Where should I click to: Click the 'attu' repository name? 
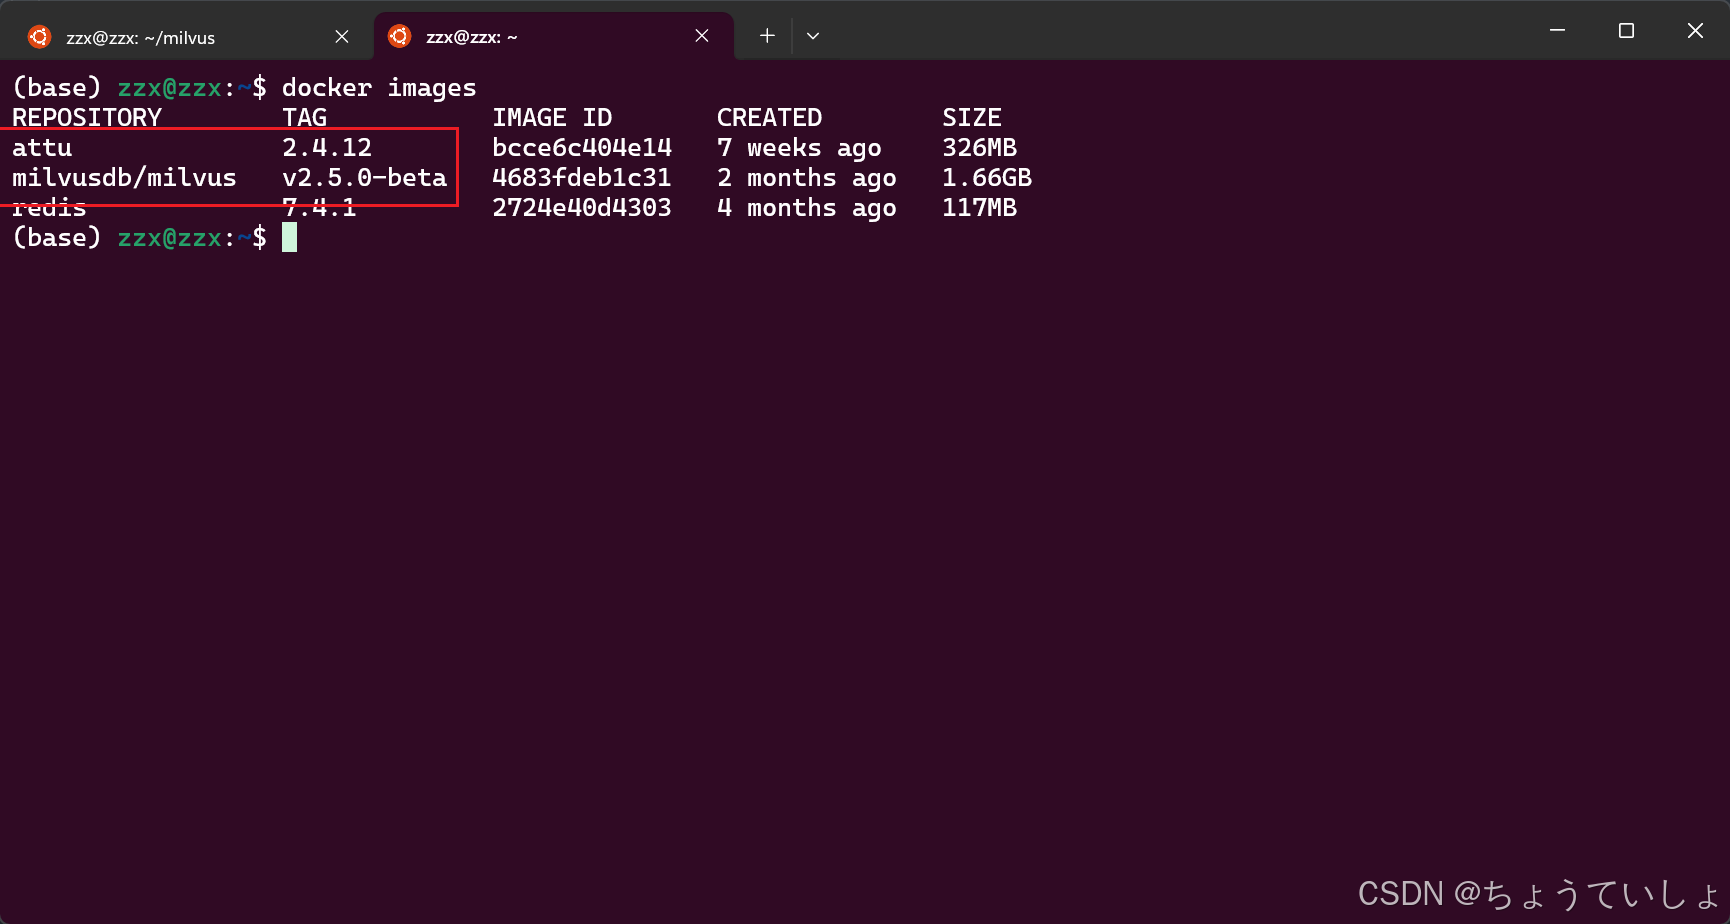42,148
